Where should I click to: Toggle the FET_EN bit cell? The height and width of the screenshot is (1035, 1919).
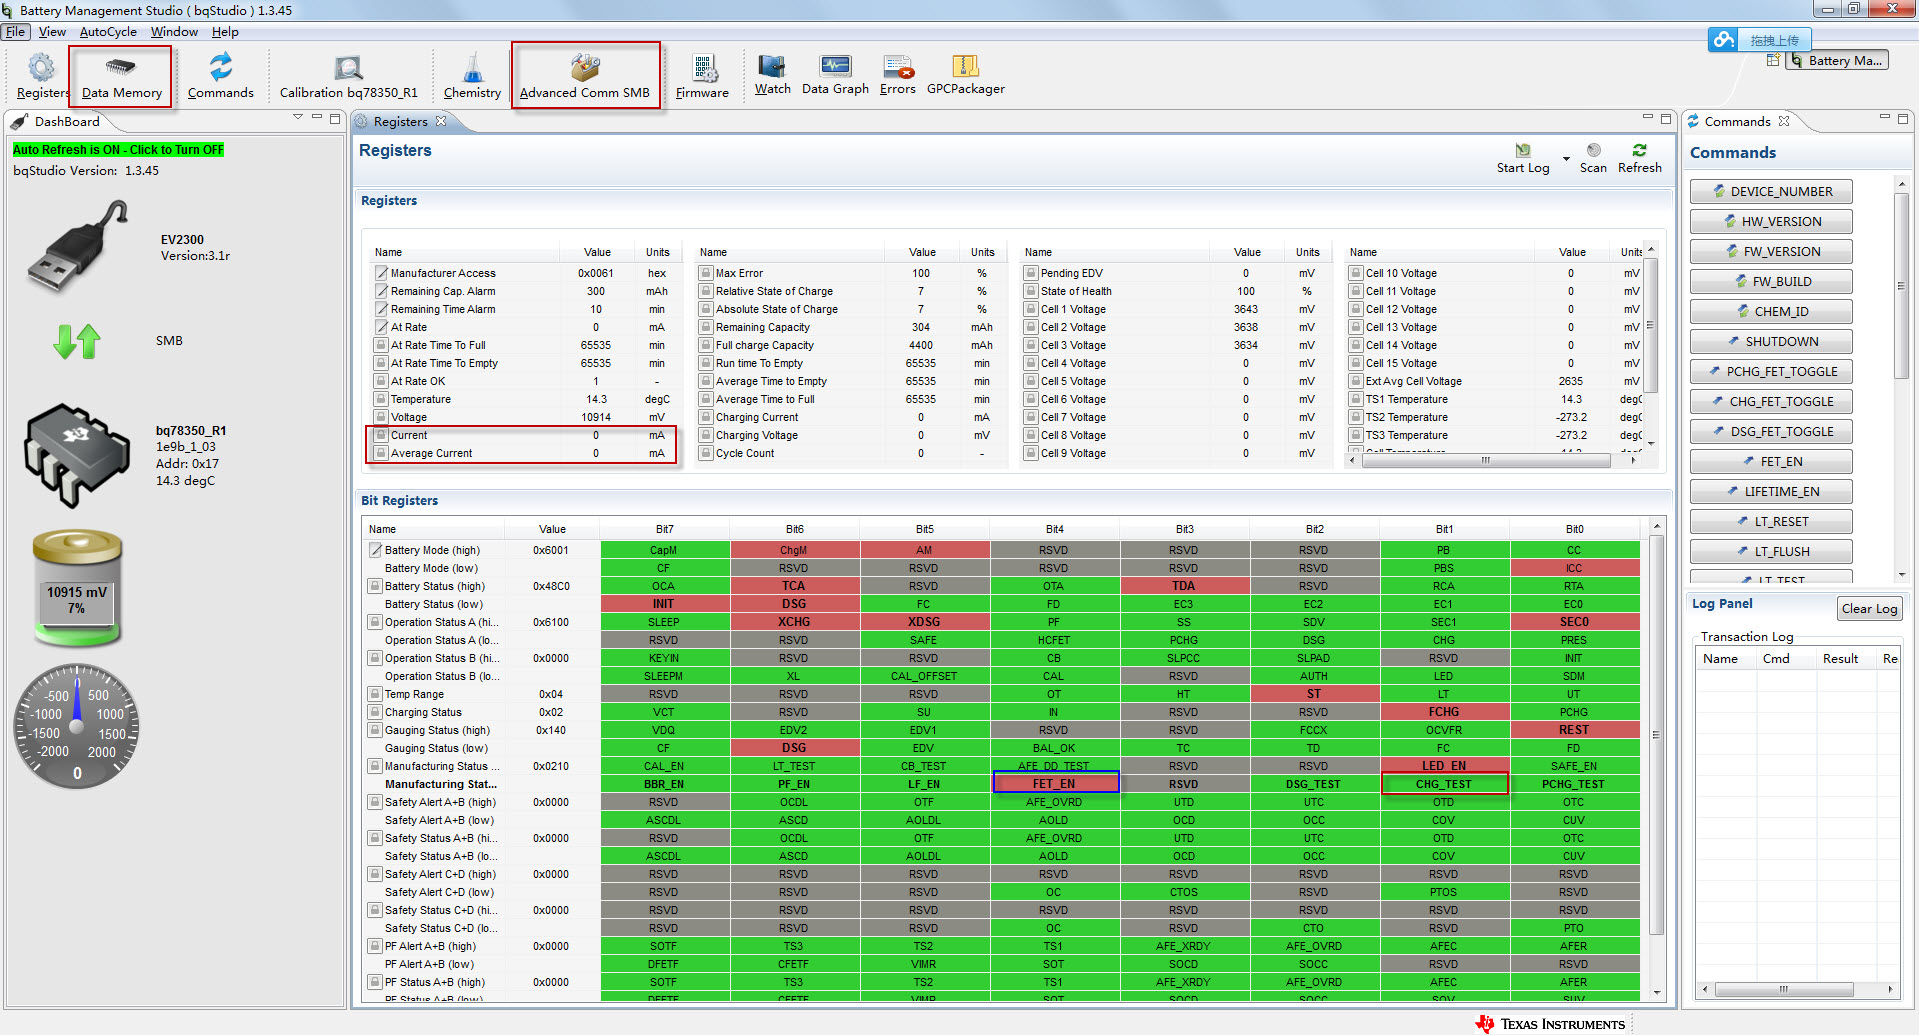[1055, 784]
